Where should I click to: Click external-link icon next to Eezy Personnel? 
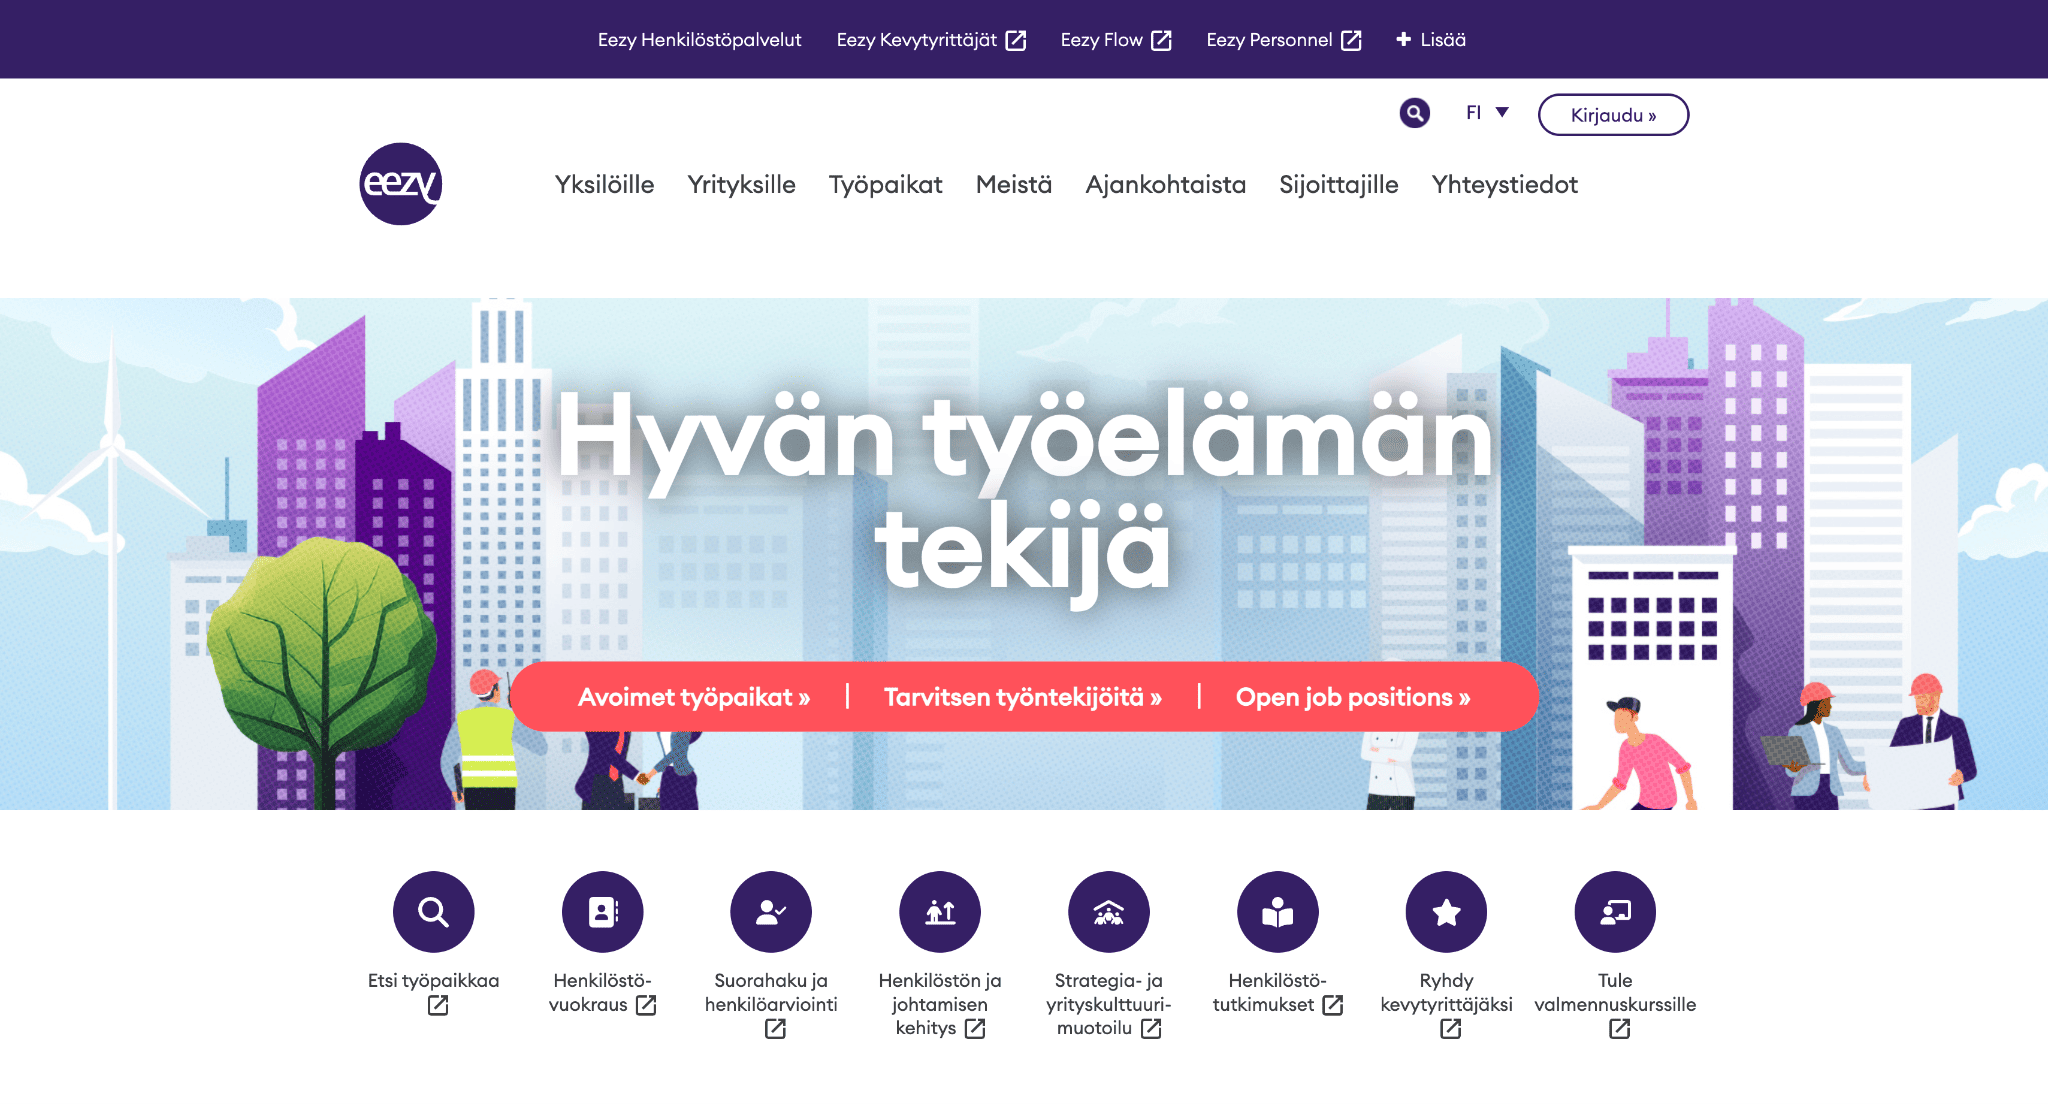[1351, 40]
